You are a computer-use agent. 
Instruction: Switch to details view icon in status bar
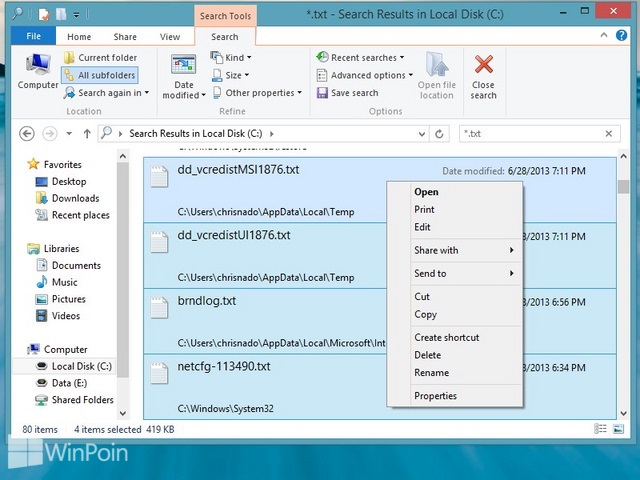point(600,429)
